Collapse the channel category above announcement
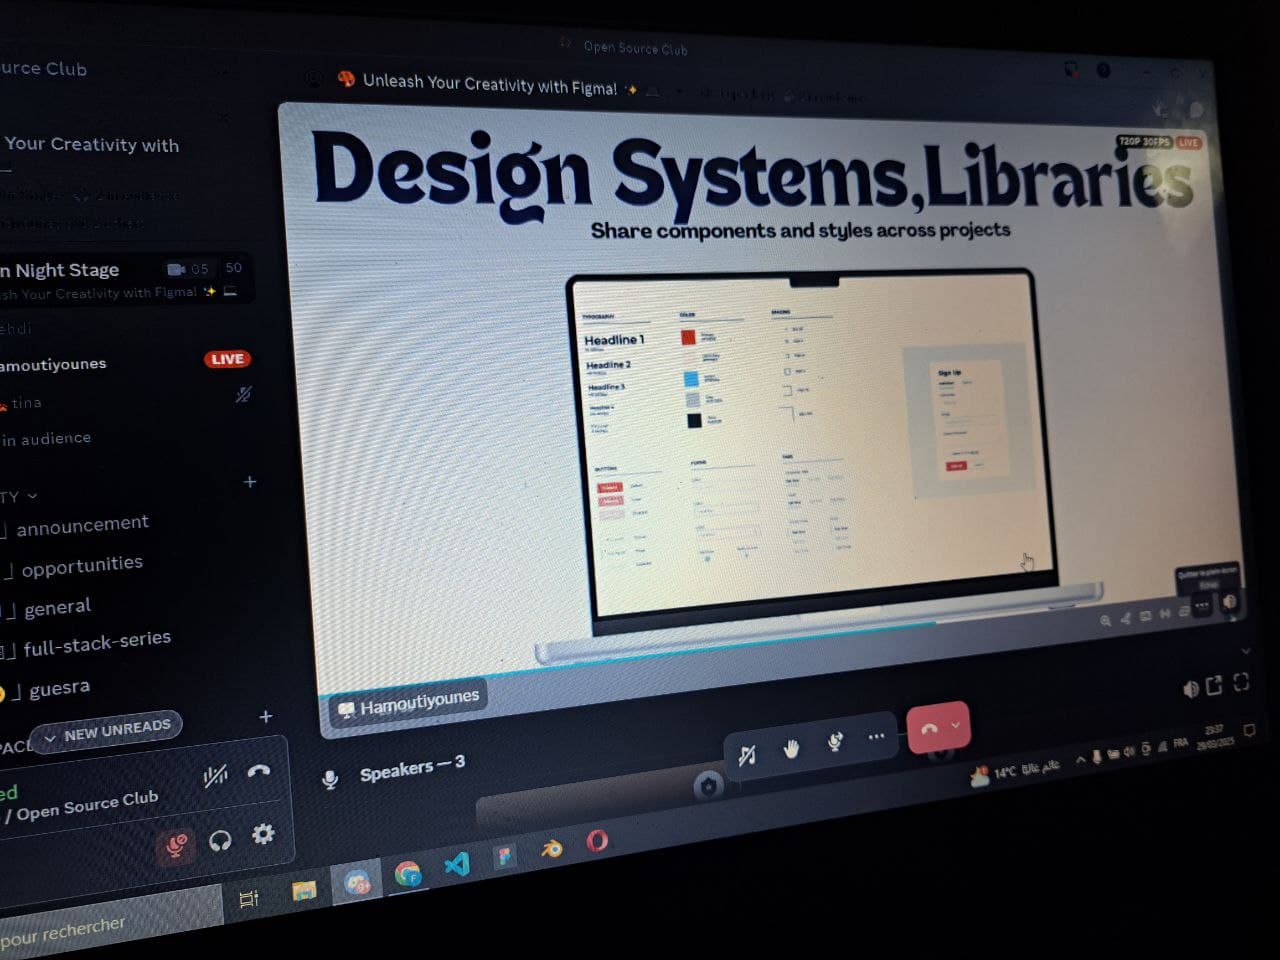 (x=20, y=497)
